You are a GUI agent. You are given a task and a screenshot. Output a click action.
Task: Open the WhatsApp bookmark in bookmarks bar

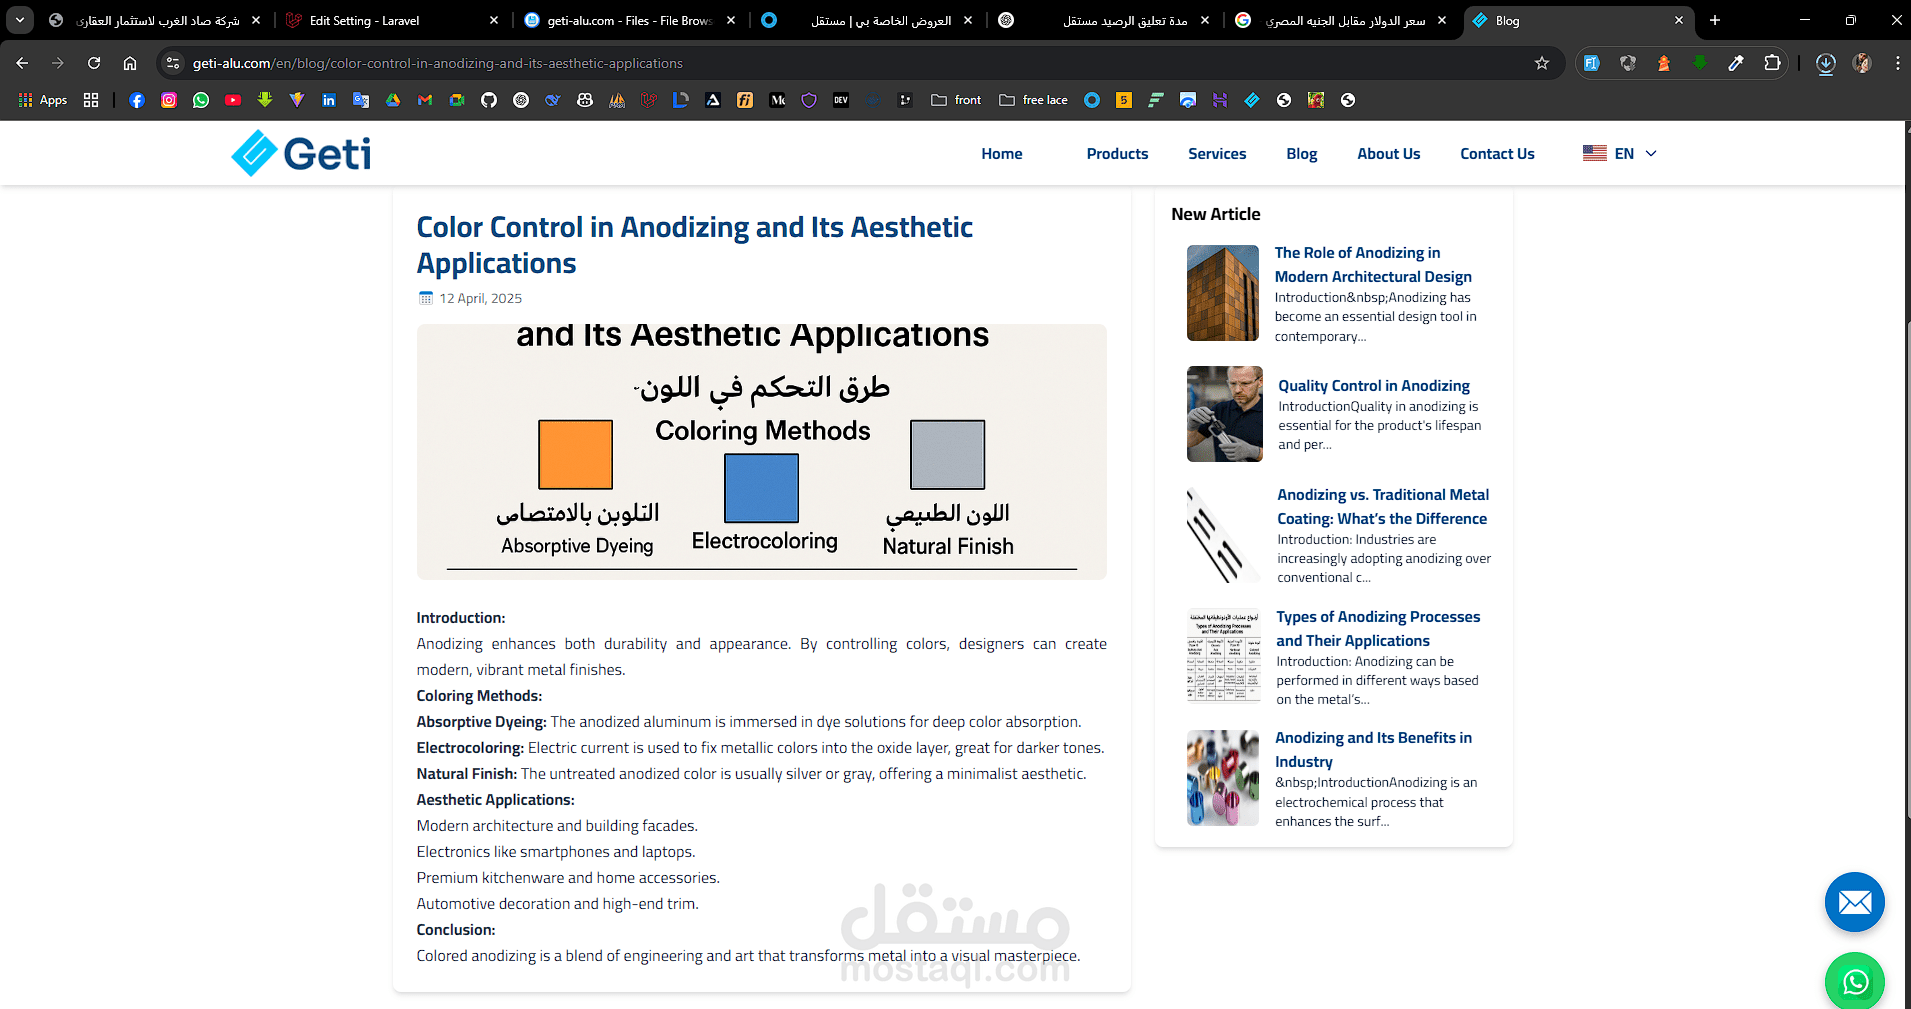pyautogui.click(x=201, y=100)
